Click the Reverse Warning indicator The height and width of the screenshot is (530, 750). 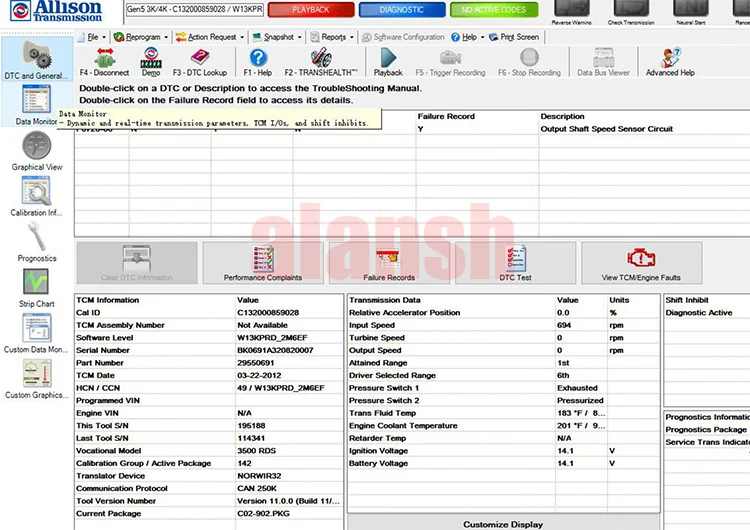point(572,12)
